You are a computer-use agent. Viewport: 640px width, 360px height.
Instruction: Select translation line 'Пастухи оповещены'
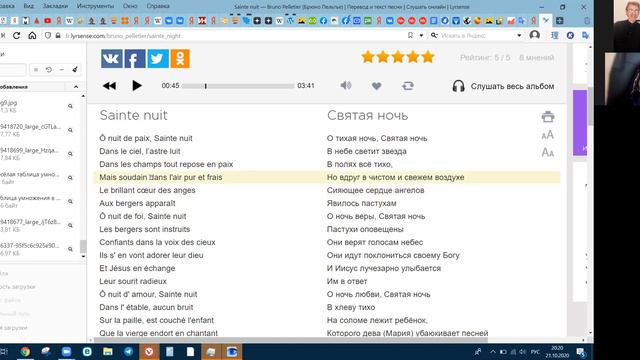pyautogui.click(x=365, y=229)
